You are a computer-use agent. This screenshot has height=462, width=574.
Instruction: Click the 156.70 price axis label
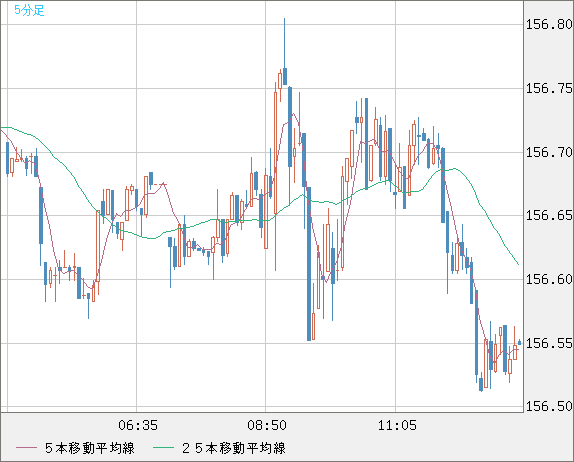[x=549, y=152]
